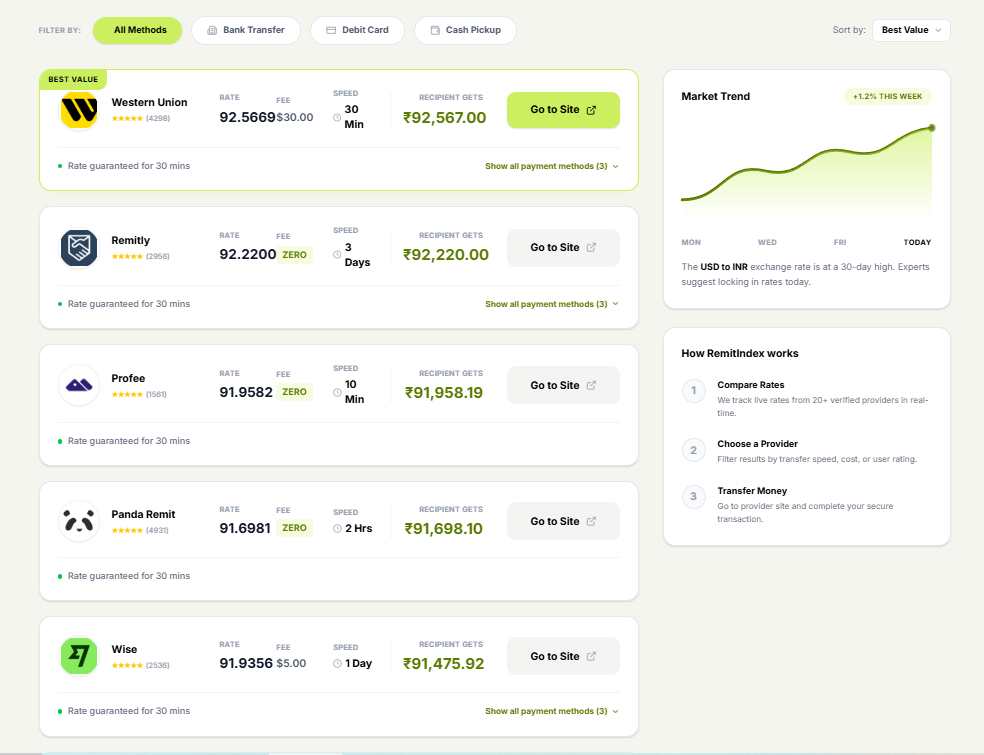This screenshot has width=984, height=755.
Task: Click the Profee mountain logo icon
Action: 79,385
